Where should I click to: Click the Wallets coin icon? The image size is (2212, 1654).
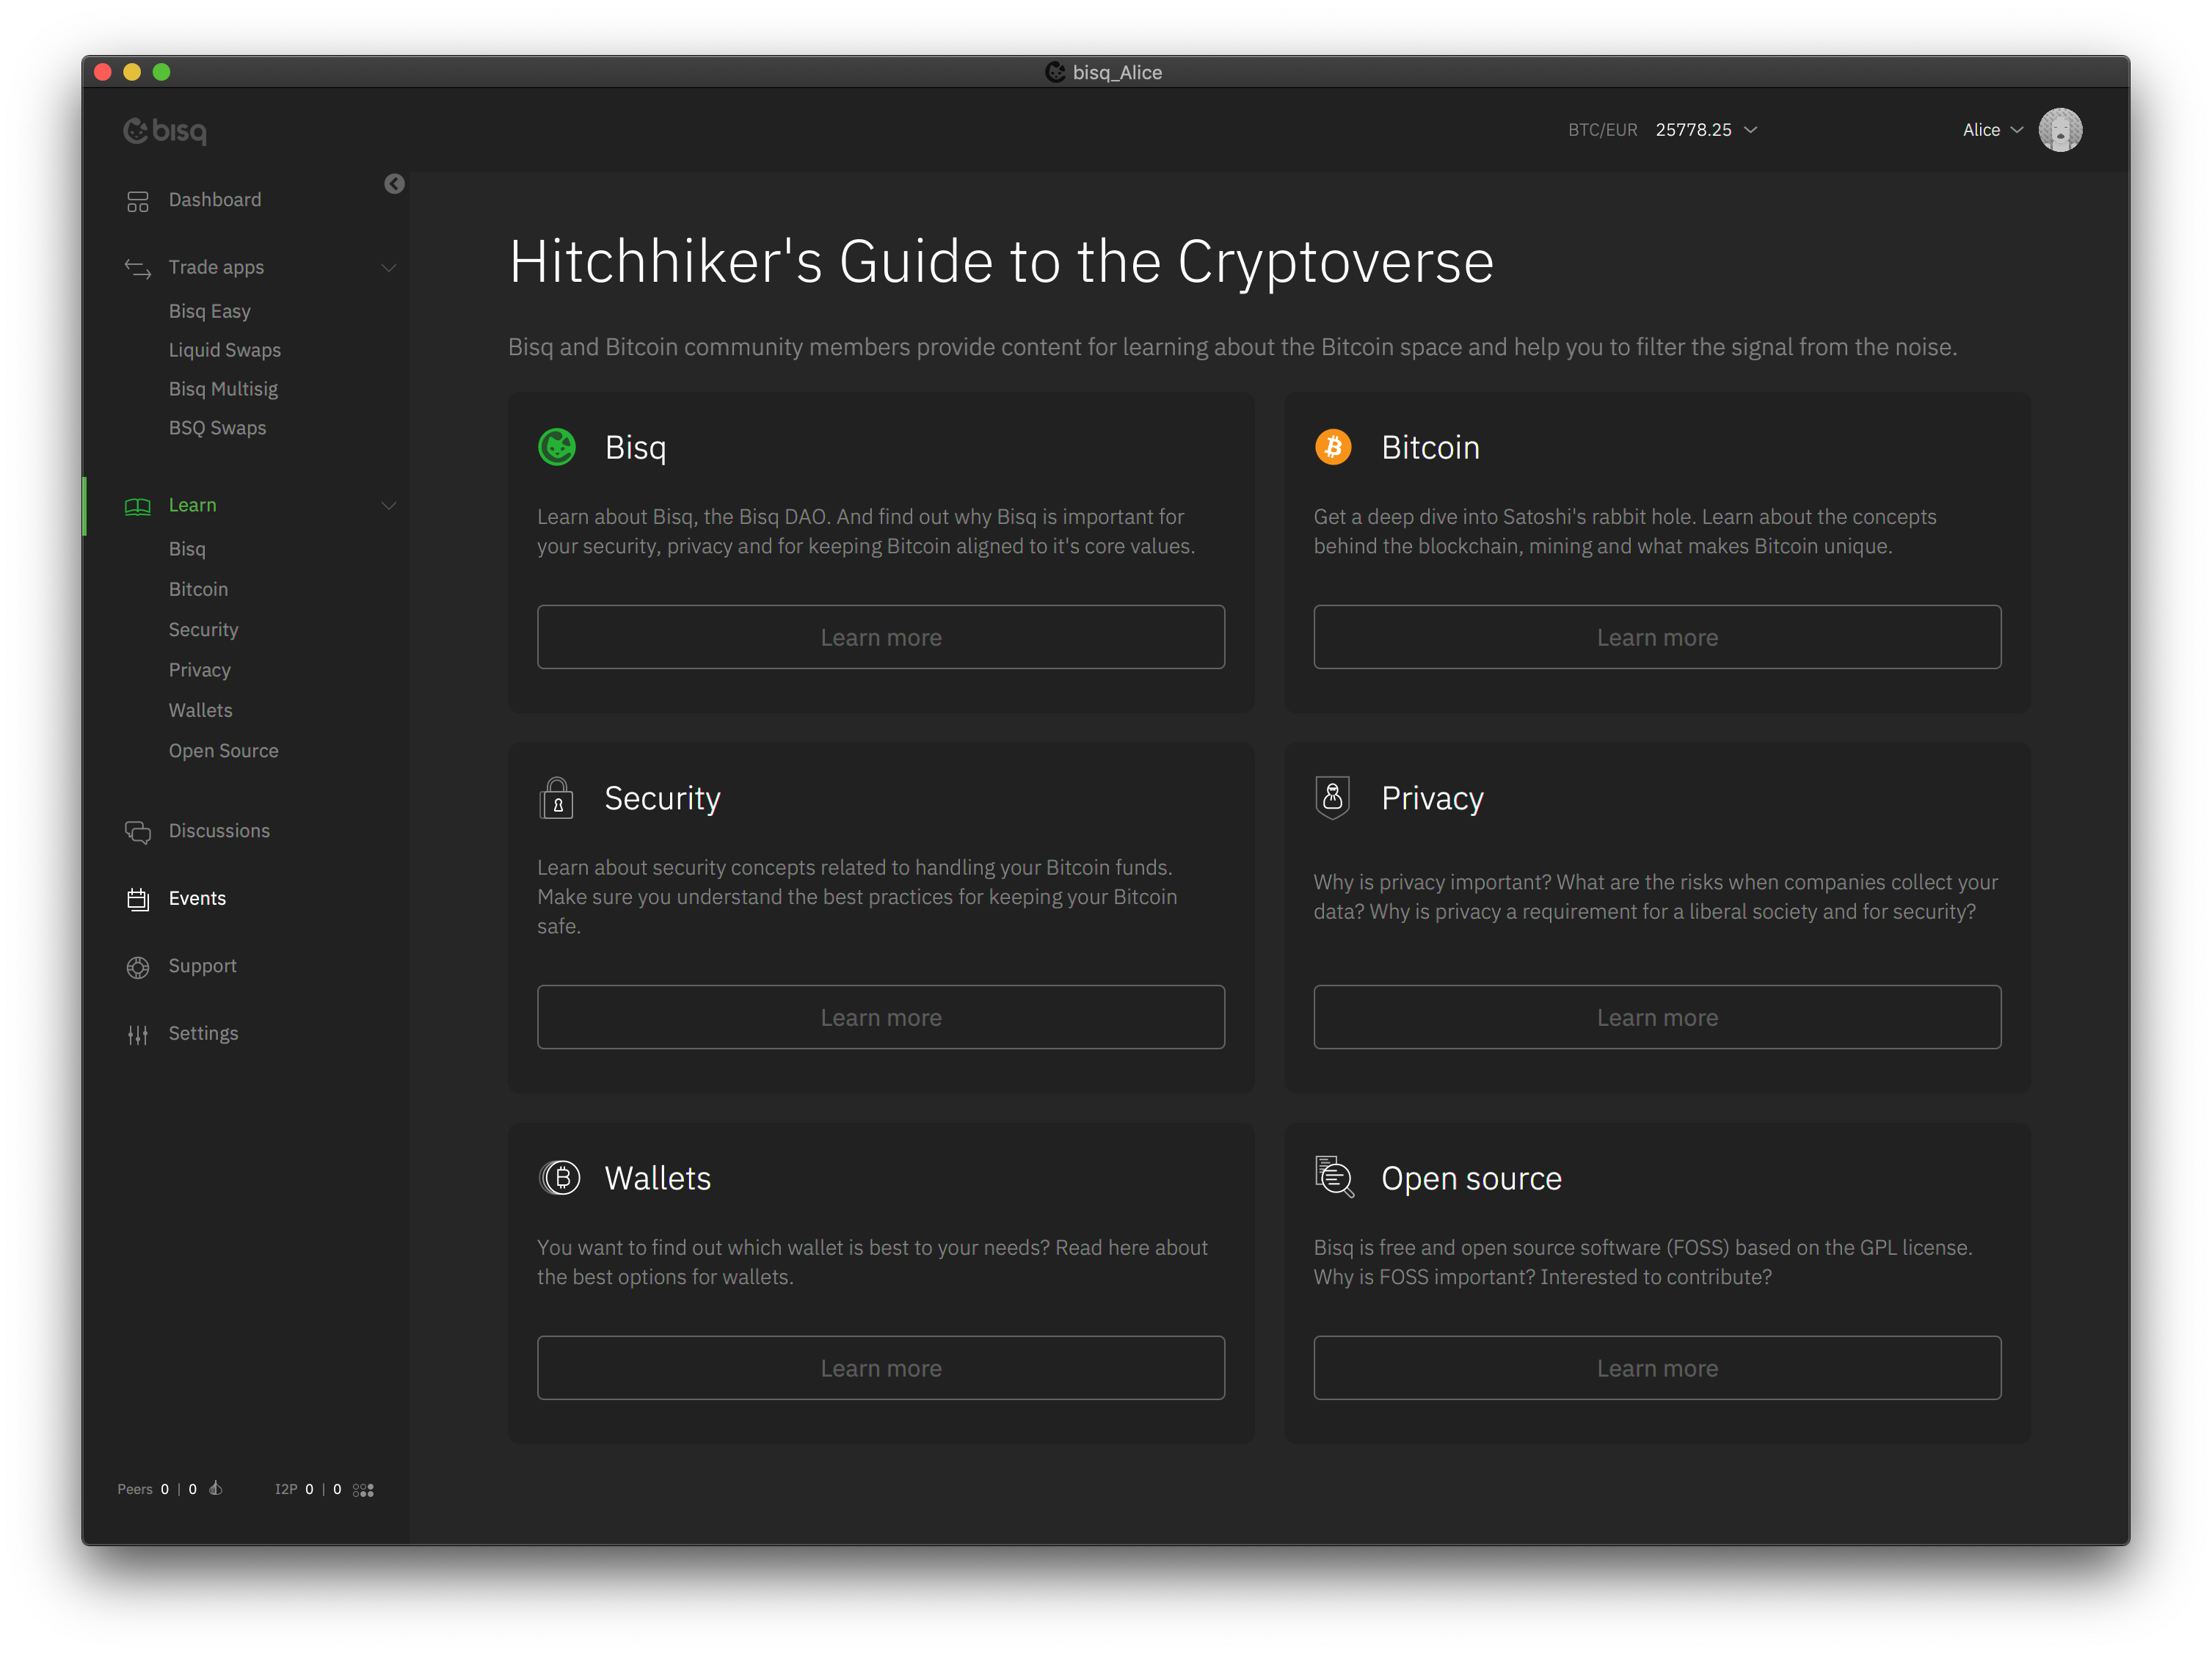point(560,1178)
